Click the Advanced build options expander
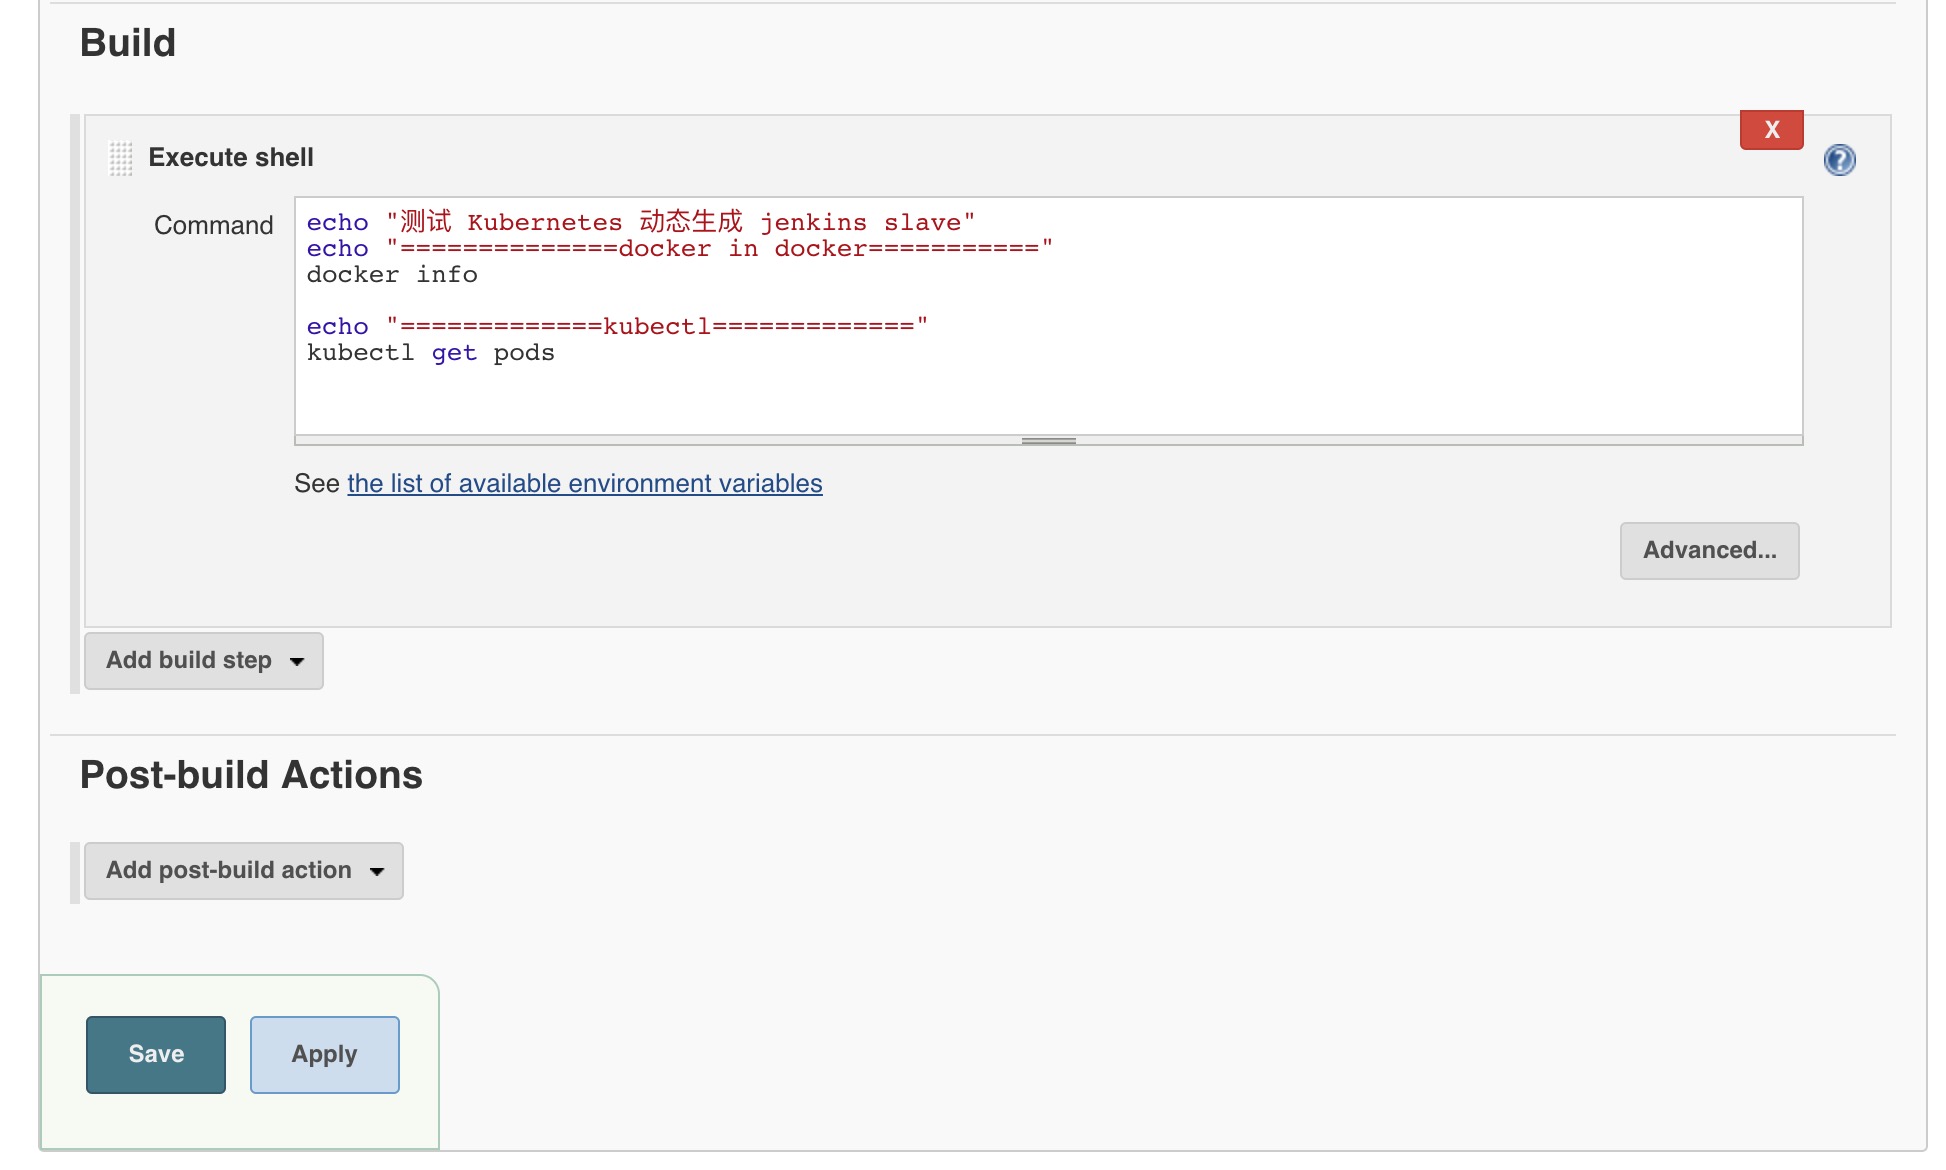The height and width of the screenshot is (1170, 1946). [x=1708, y=550]
